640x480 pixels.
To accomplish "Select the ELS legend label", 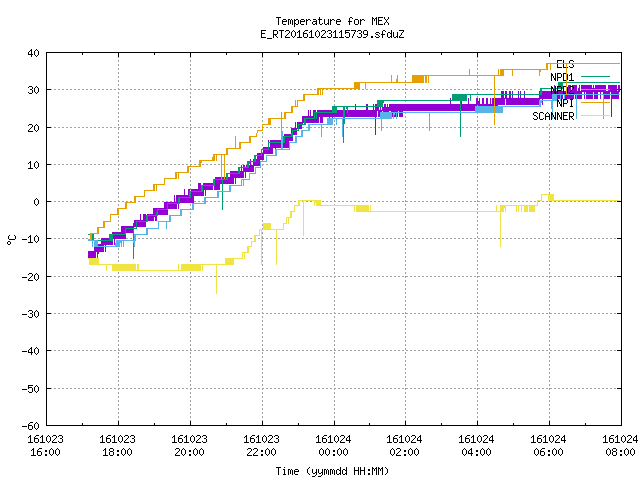I will [565, 64].
